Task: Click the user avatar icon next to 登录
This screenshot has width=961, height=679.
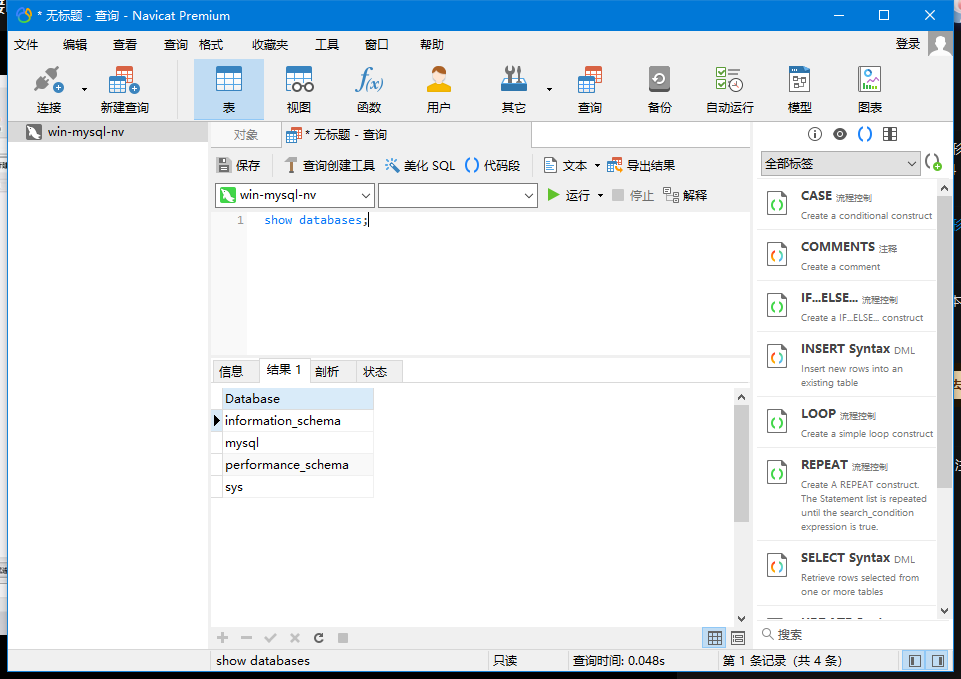Action: pos(940,44)
